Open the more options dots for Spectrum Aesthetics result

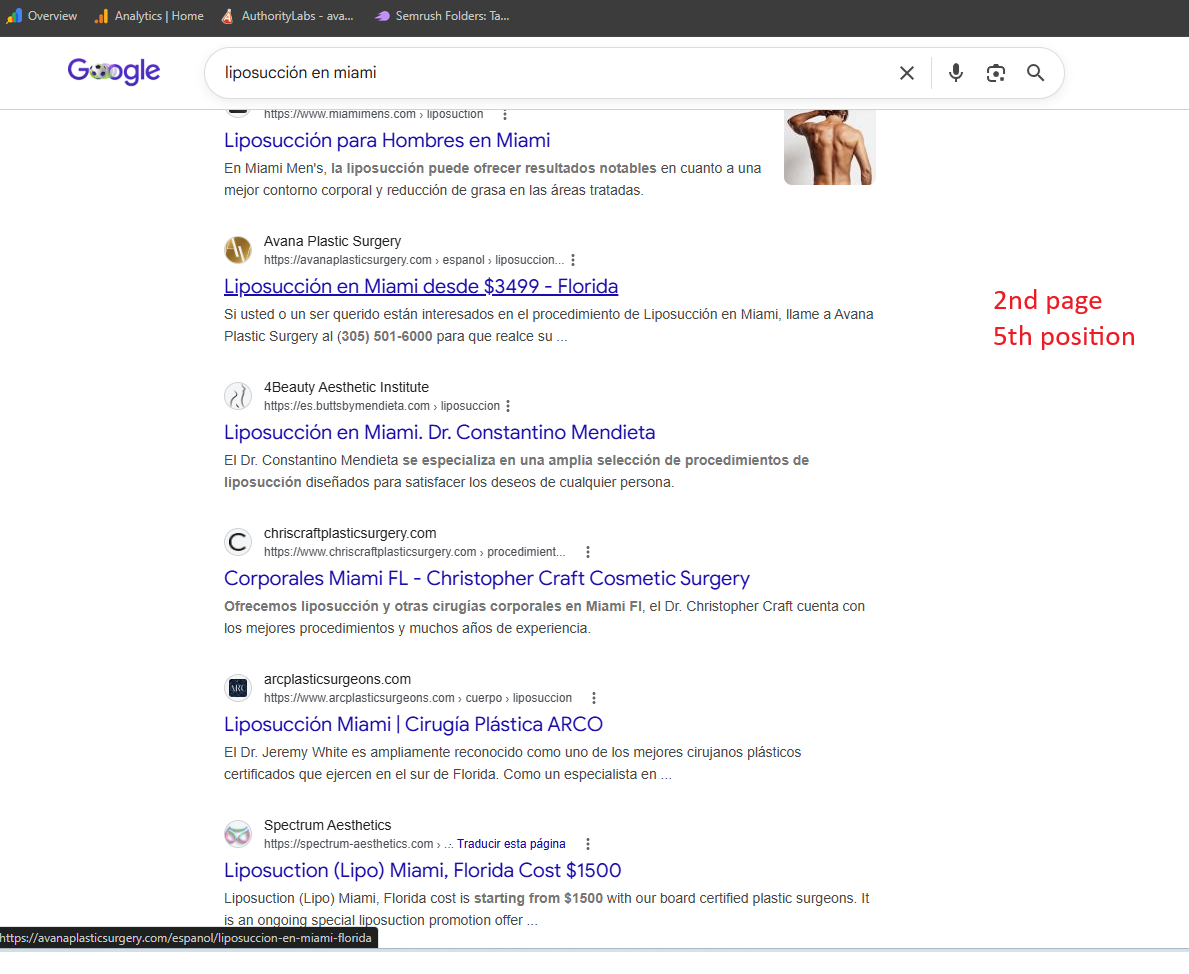(588, 844)
